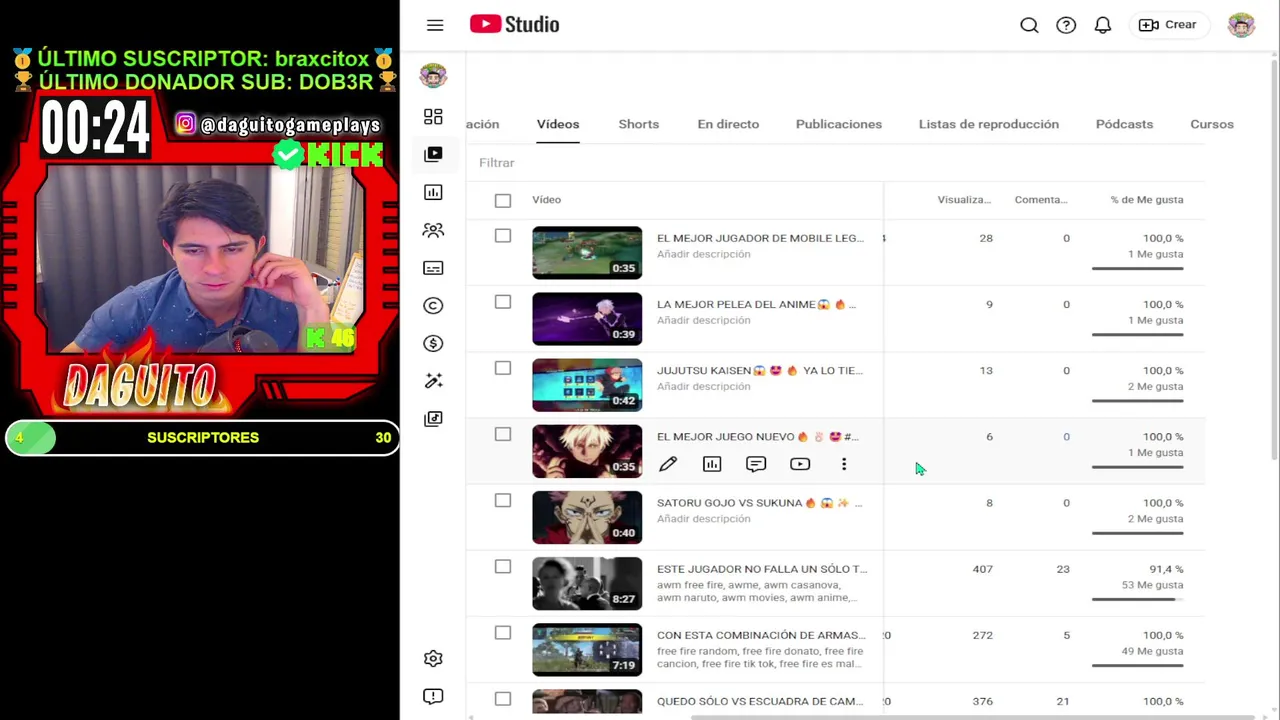Click the channel avatar in the sidebar
Image resolution: width=1280 pixels, height=720 pixels.
point(433,75)
